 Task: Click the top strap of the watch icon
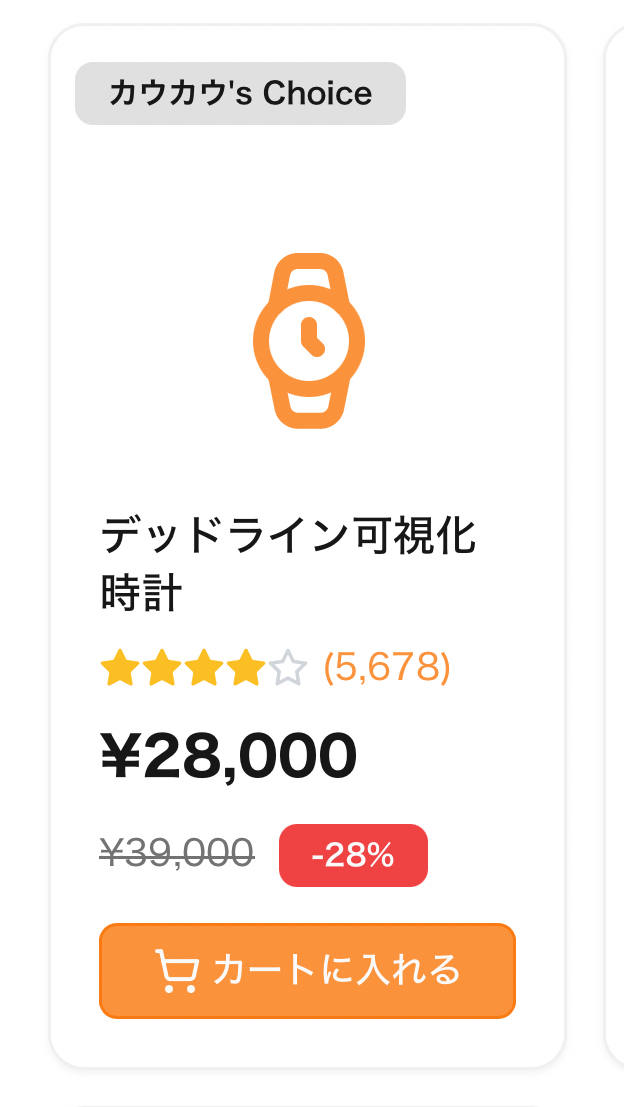click(308, 270)
